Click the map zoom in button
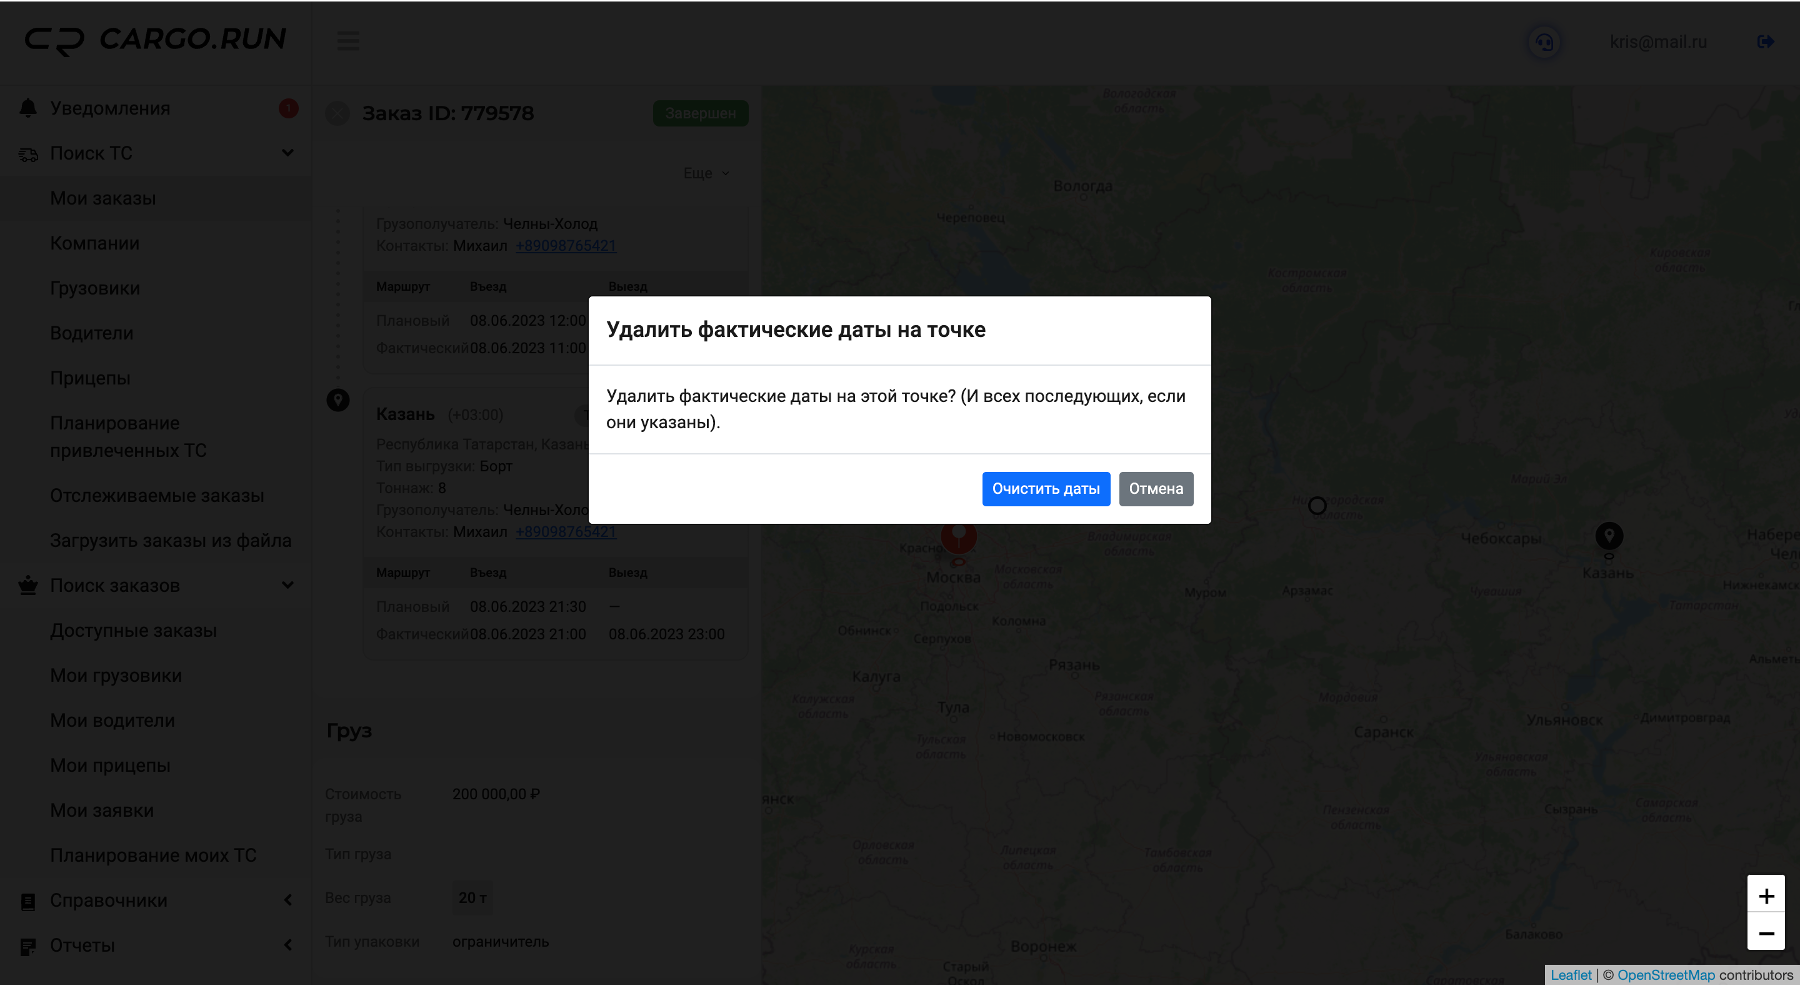 (1765, 895)
